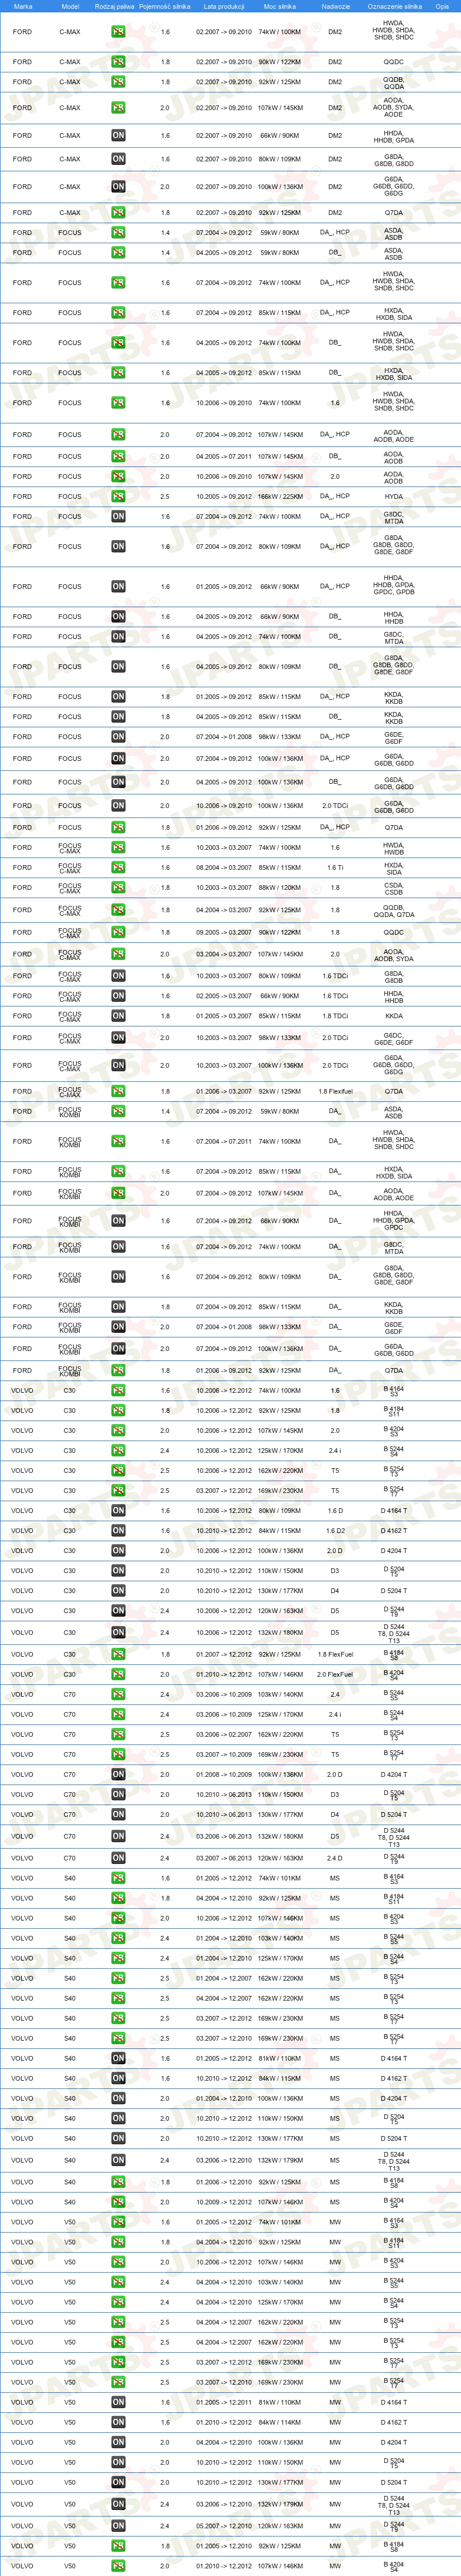Click petrol icon in VOLVO C30 T5 162kW/220KM row
The image size is (461, 2576).
pos(118,1470)
